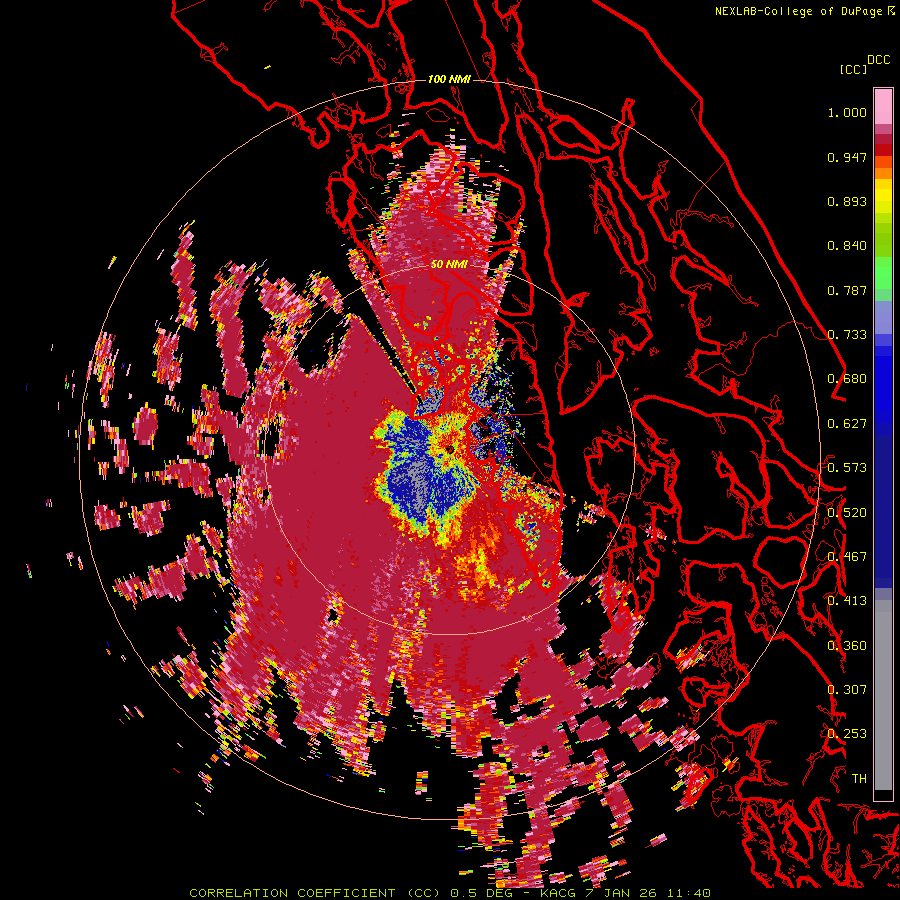This screenshot has height=900, width=900.
Task: Click the 50 NMI range ring label
Action: pyautogui.click(x=449, y=264)
